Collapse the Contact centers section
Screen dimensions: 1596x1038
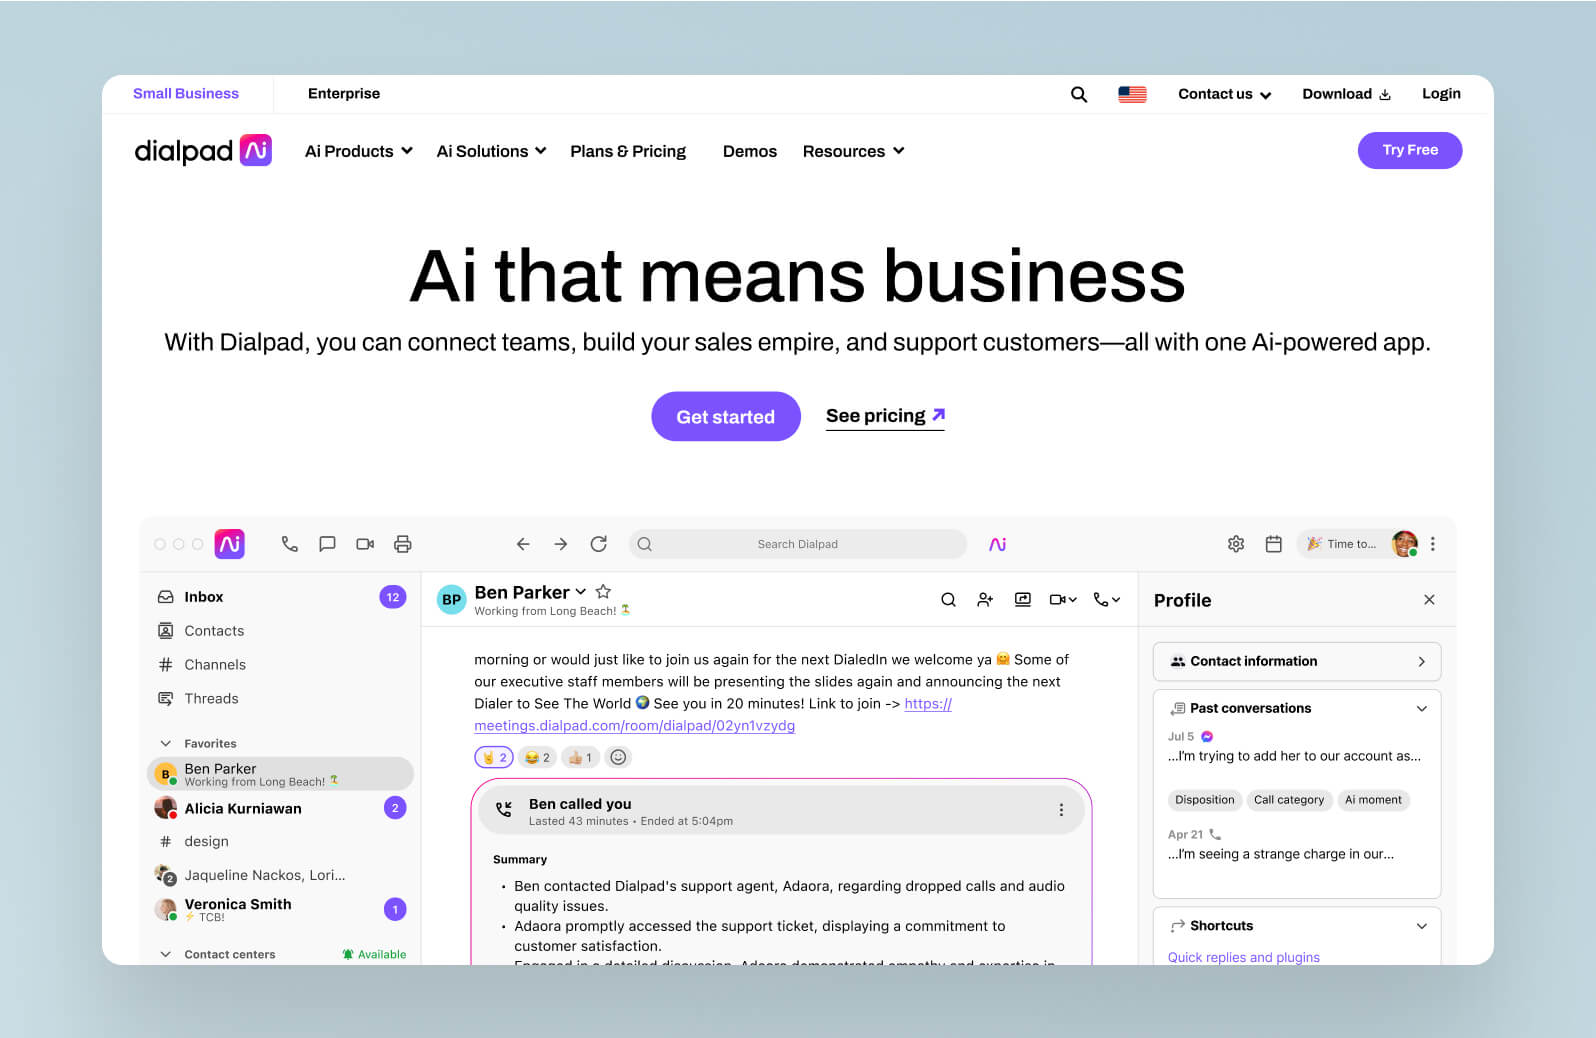[166, 954]
